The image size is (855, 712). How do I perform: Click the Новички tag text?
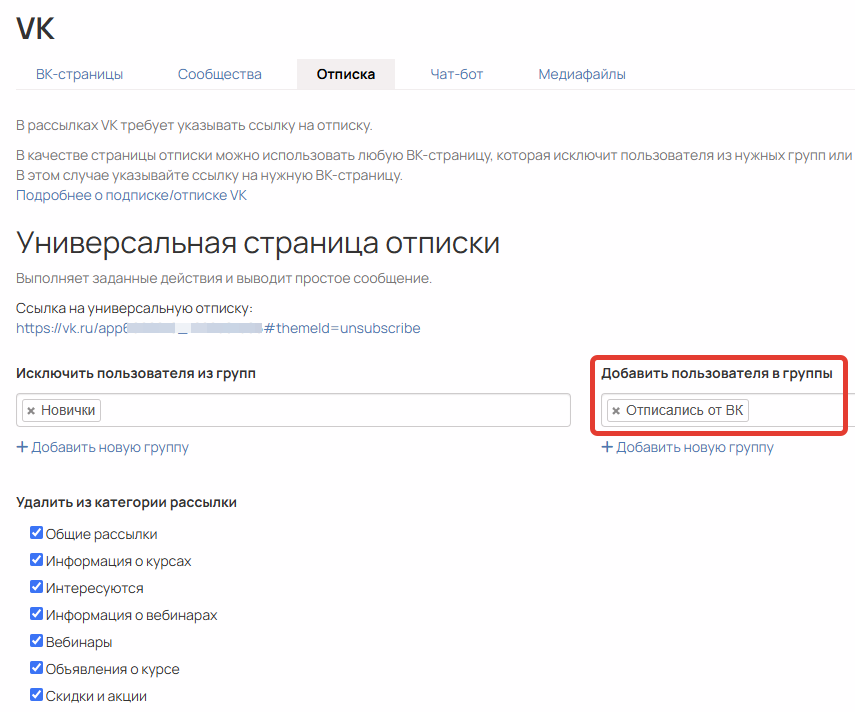click(x=68, y=411)
